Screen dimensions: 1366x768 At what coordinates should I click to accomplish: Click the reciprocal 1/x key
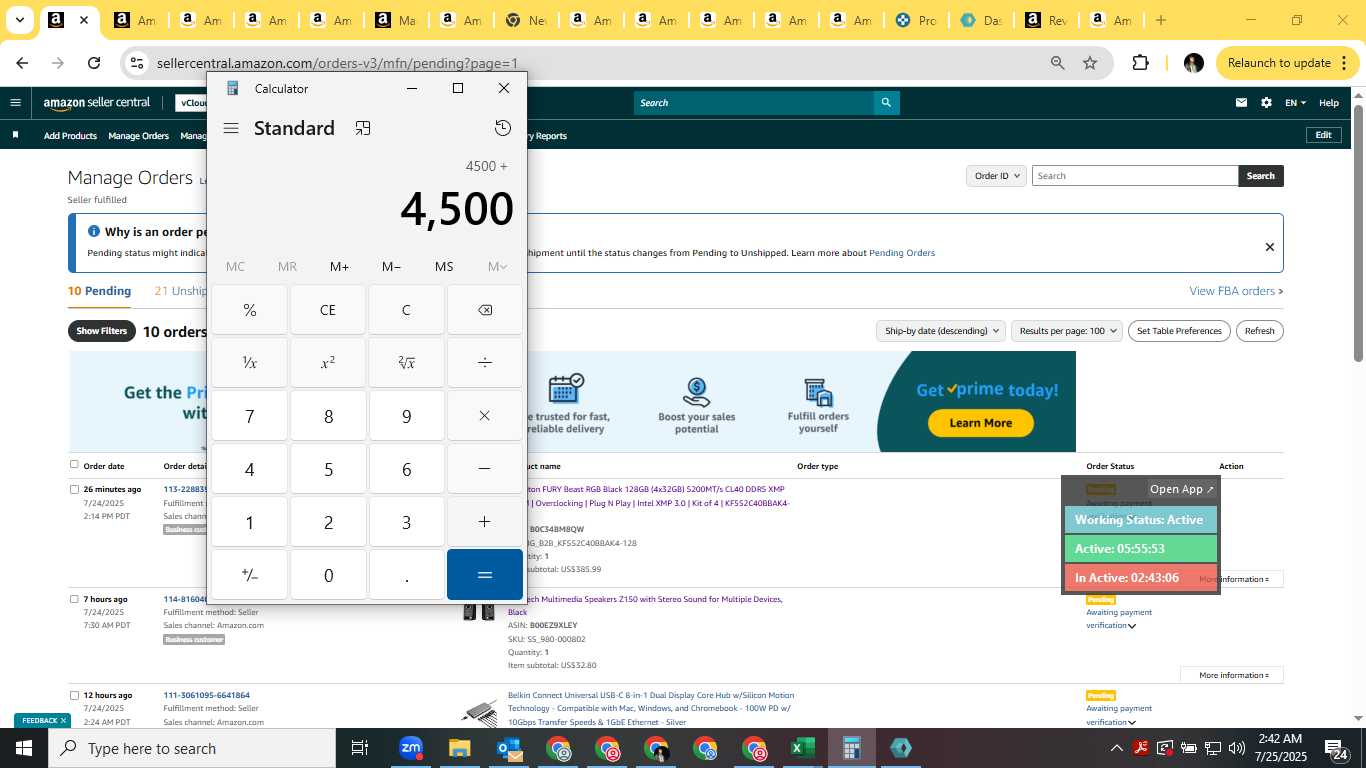(250, 363)
